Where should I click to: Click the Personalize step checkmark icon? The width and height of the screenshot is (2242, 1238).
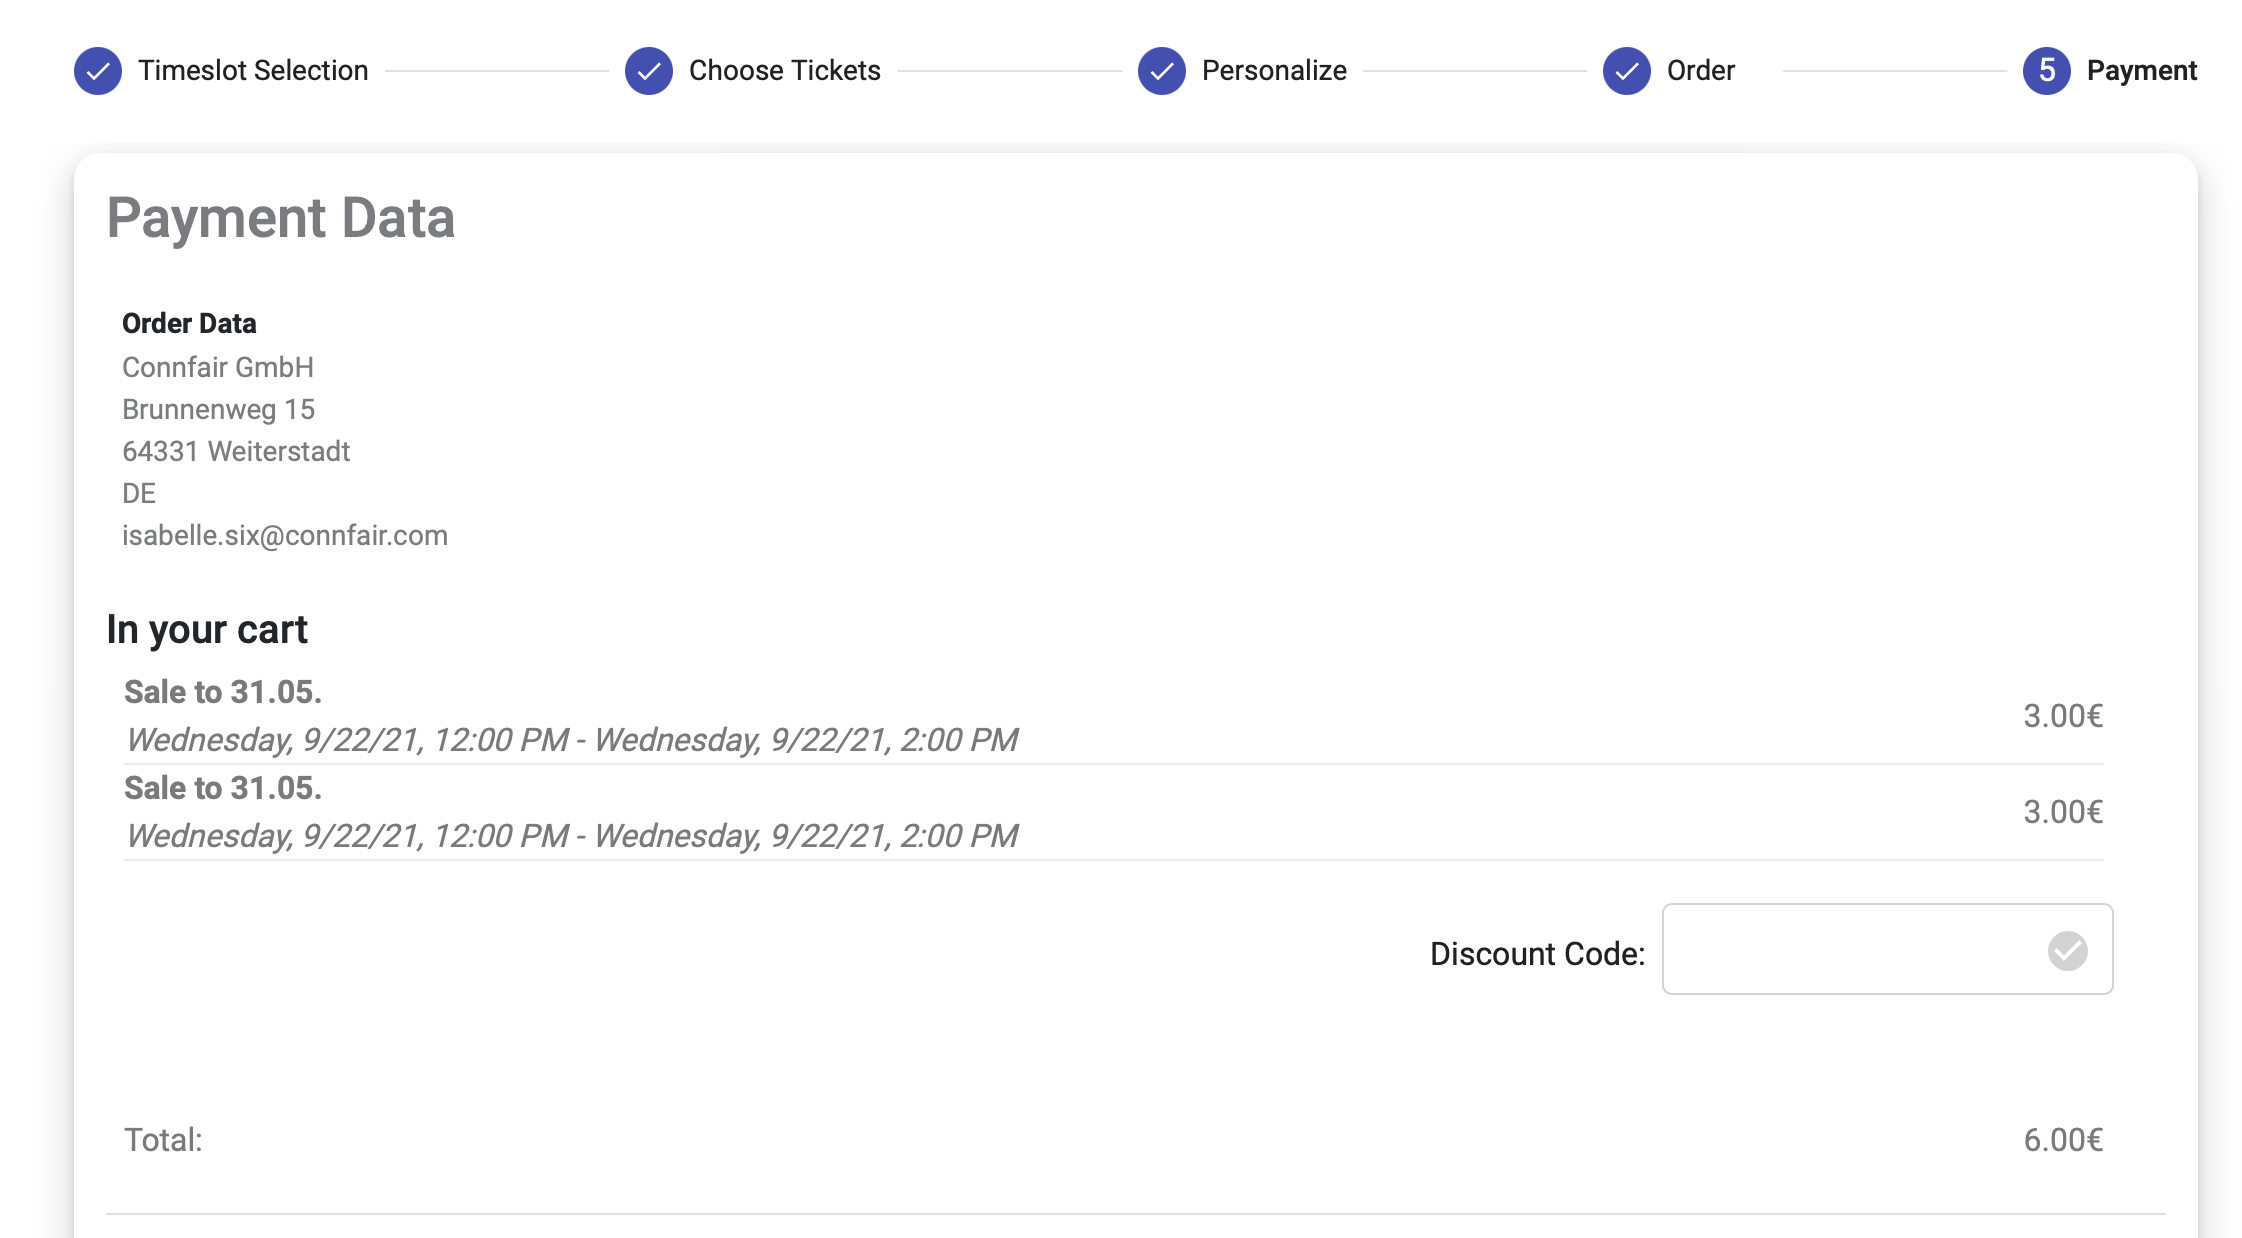pyautogui.click(x=1162, y=71)
